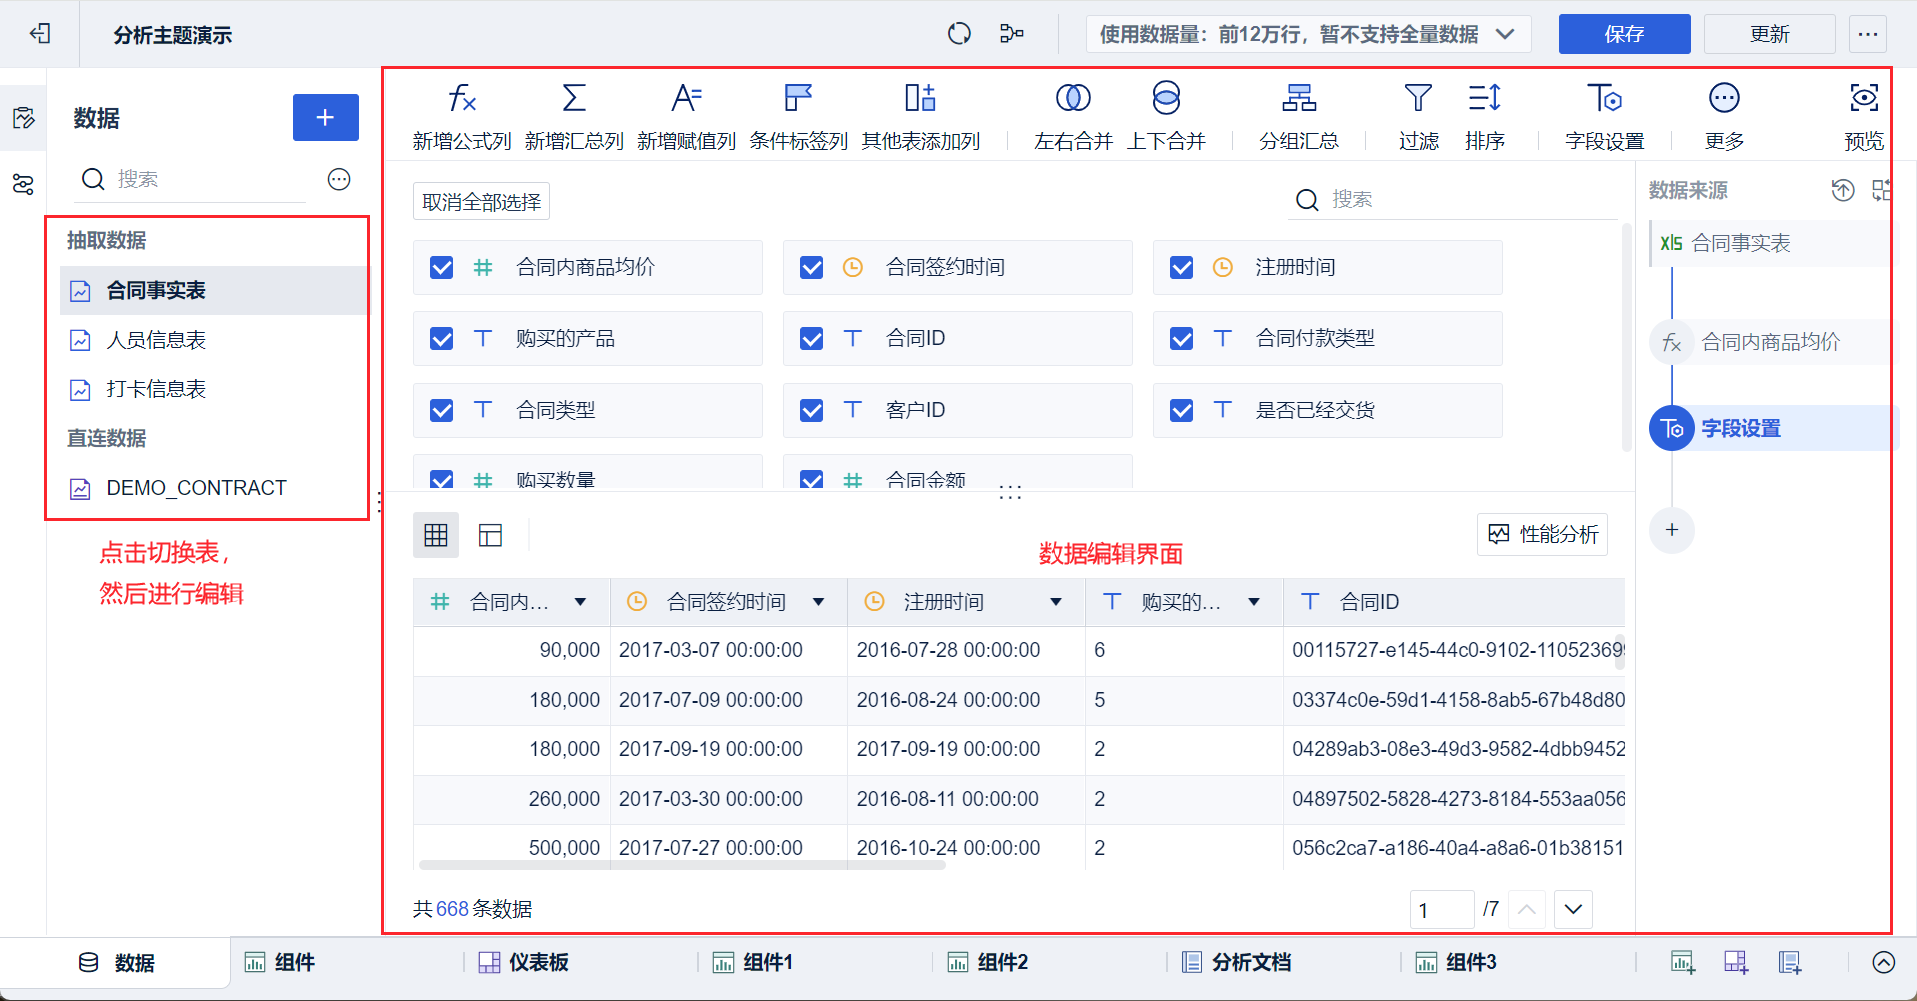Screen dimensions: 1917x1001
Task: Click the 更新 button
Action: (1769, 34)
